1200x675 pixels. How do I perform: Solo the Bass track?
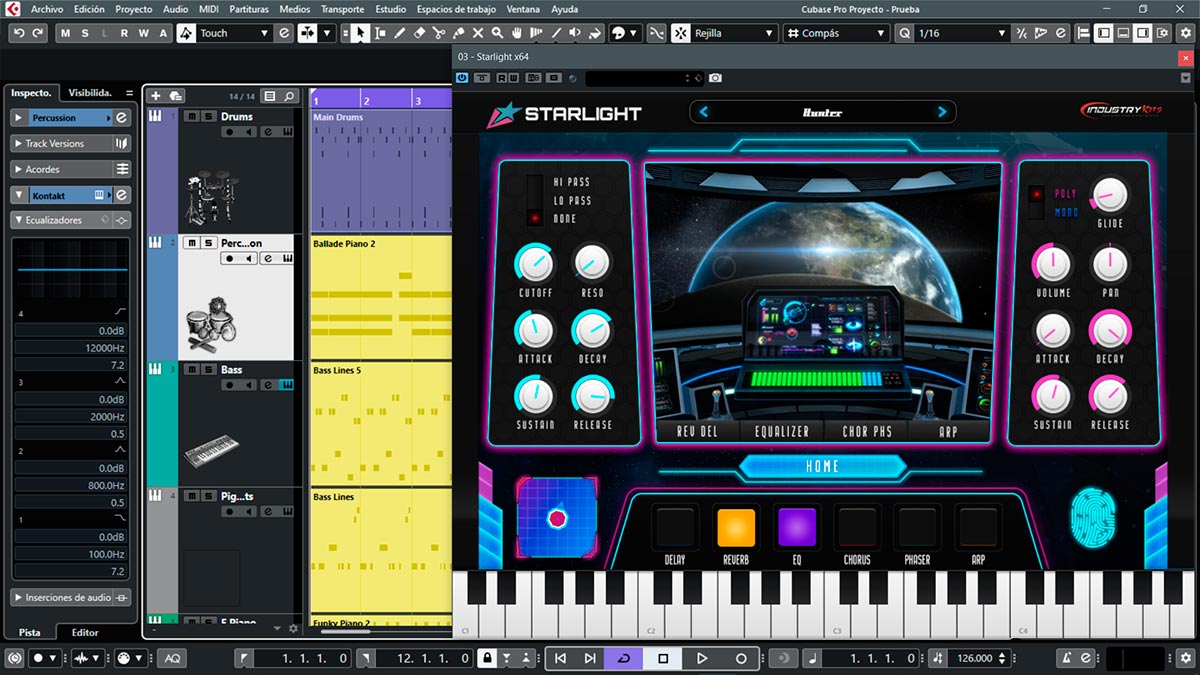(x=208, y=369)
